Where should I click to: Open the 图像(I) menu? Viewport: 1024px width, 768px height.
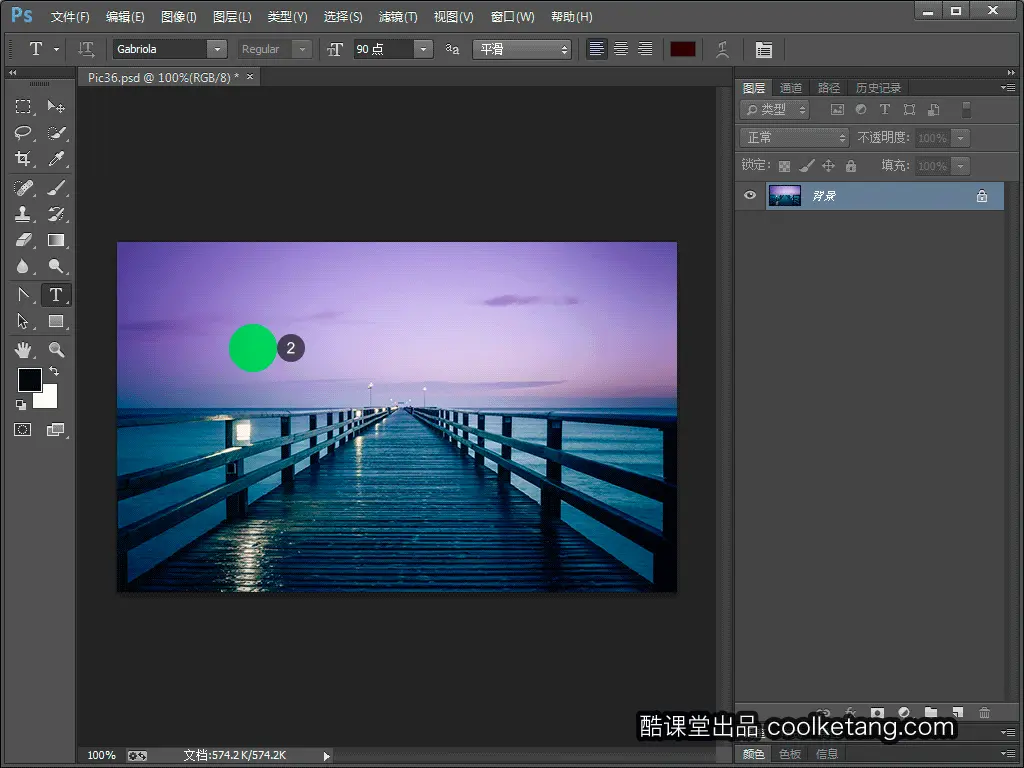point(179,17)
